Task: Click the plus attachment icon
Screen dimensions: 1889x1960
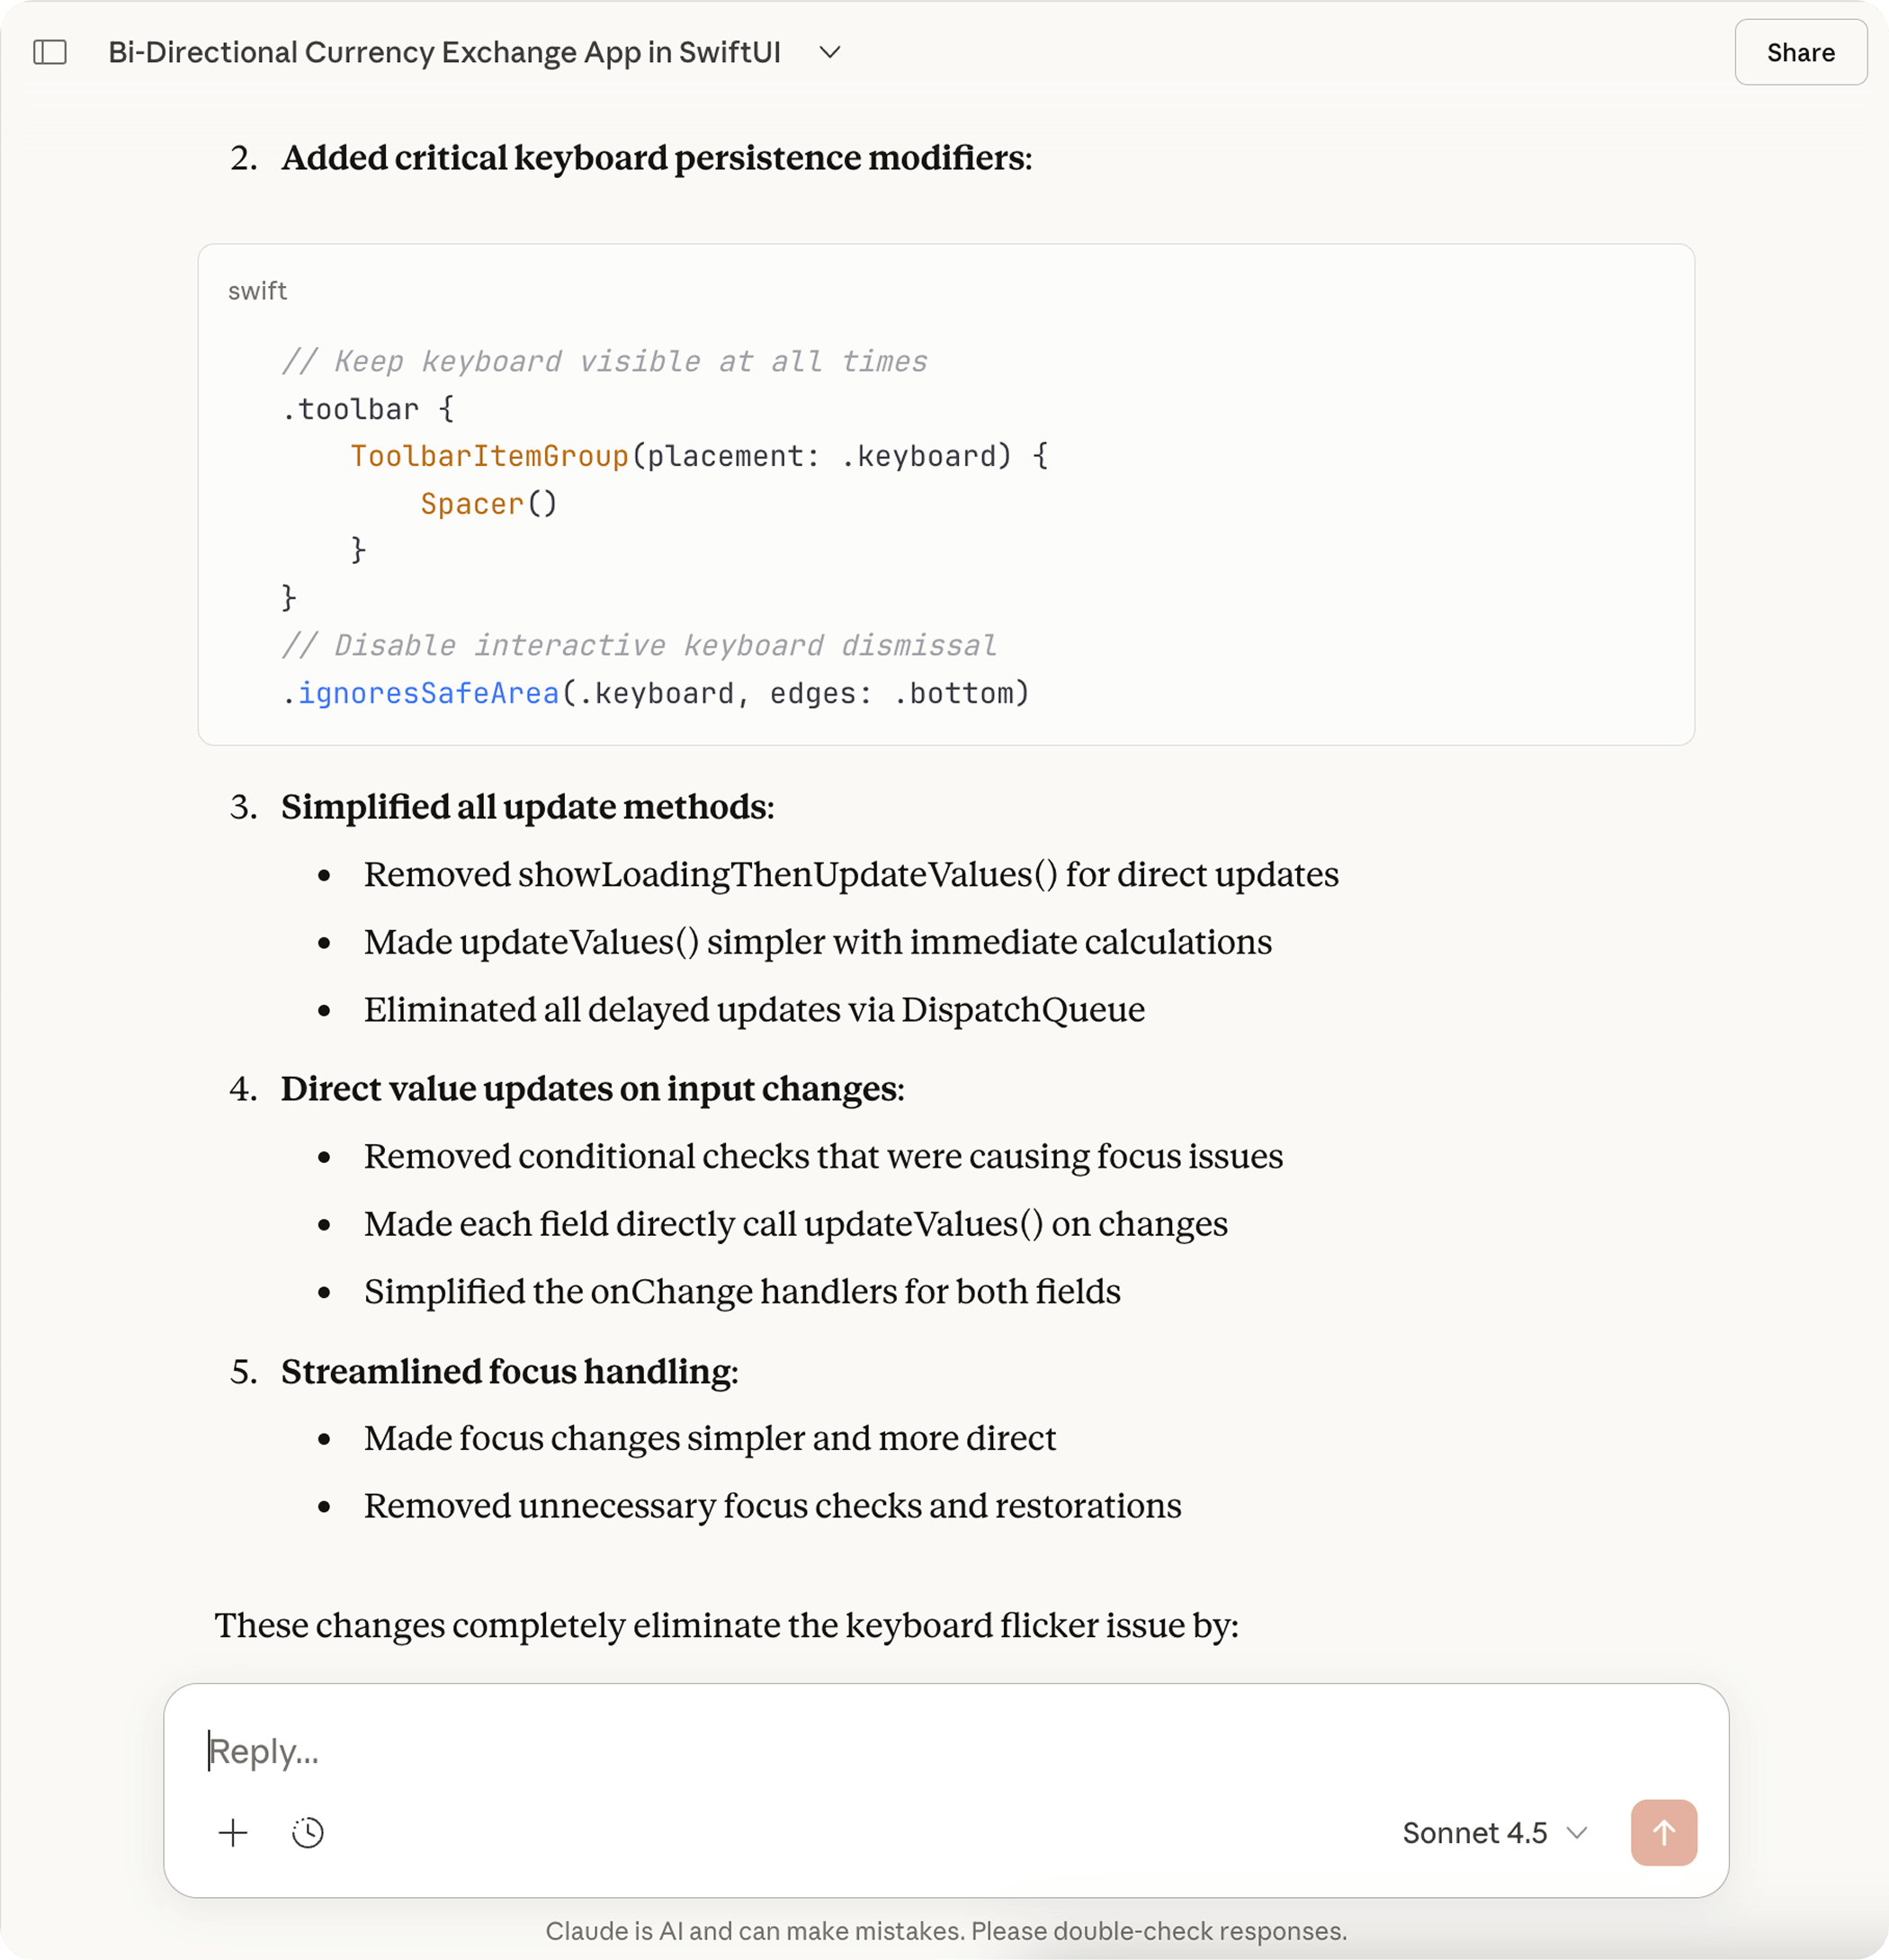Action: pyautogui.click(x=233, y=1832)
